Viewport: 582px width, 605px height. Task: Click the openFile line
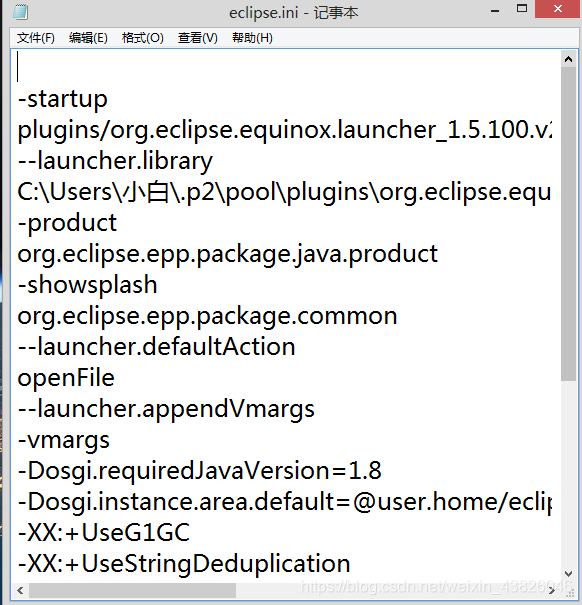click(x=66, y=378)
